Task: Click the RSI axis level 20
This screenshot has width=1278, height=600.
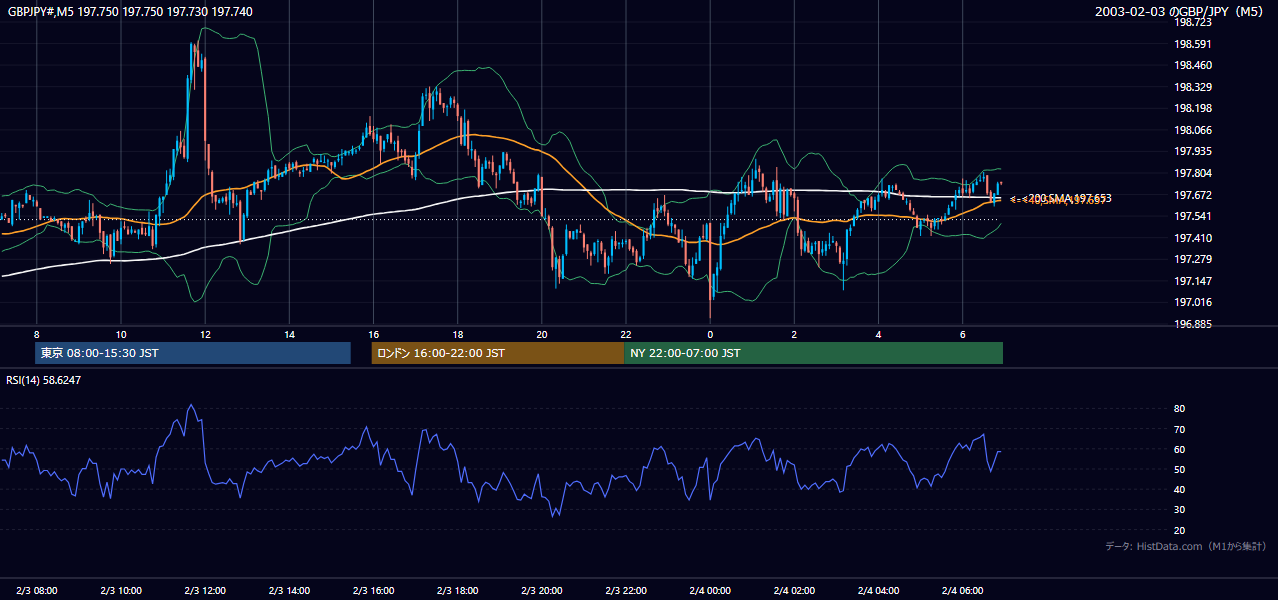Action: (x=1179, y=530)
